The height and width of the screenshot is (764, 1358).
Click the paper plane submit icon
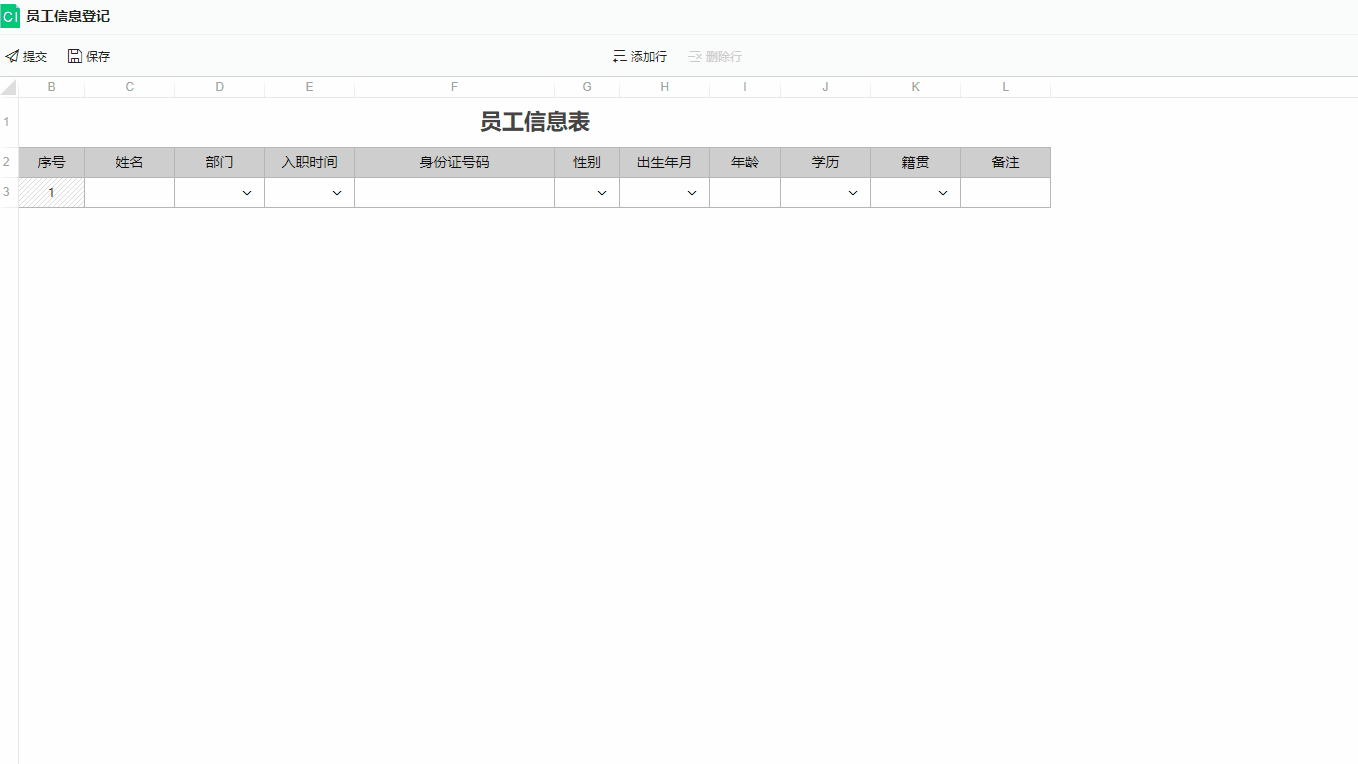point(10,55)
